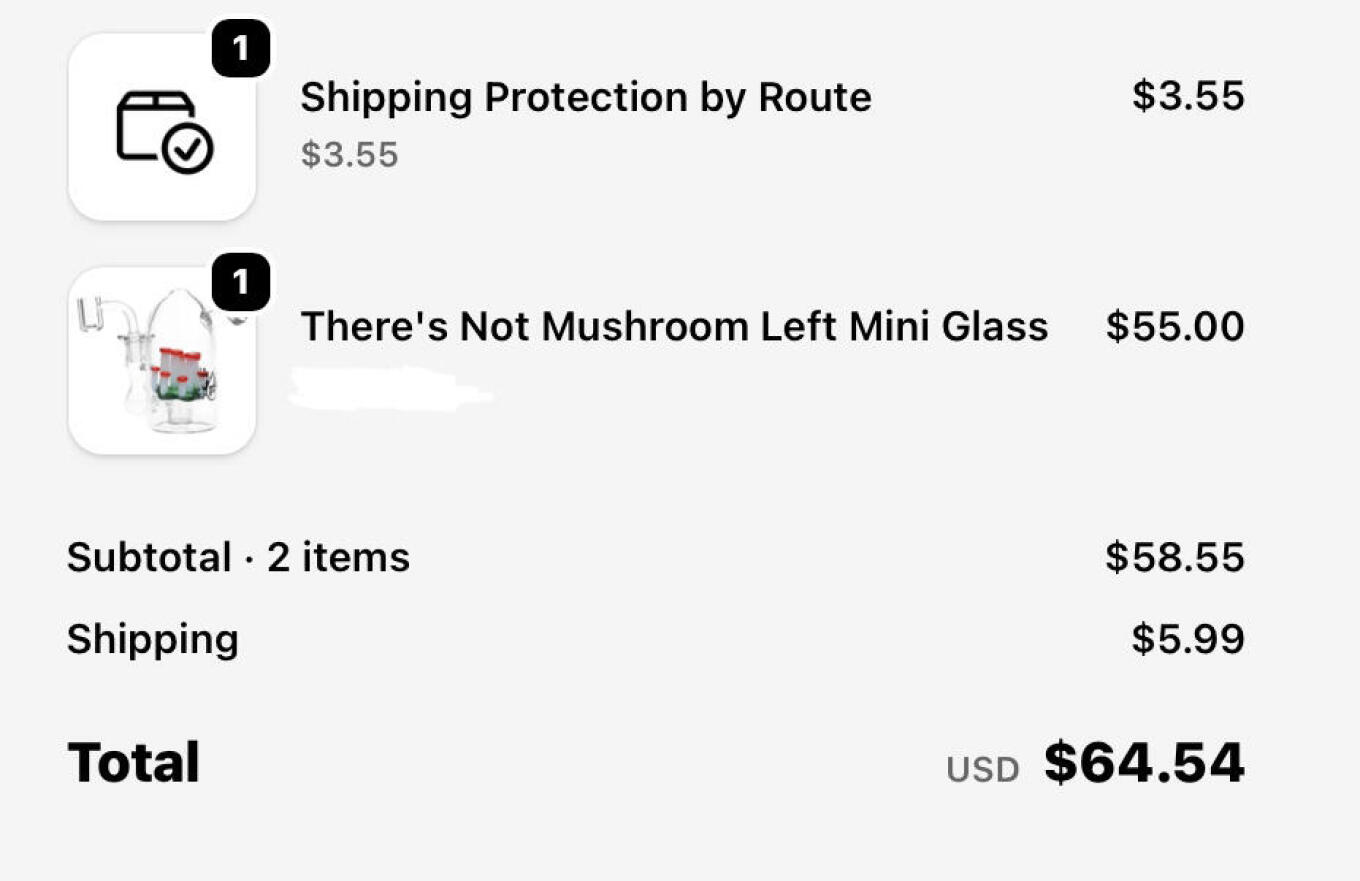Click the blurred variant text under Mini Glass
Viewport: 1360px width, 881px height.
click(x=390, y=390)
